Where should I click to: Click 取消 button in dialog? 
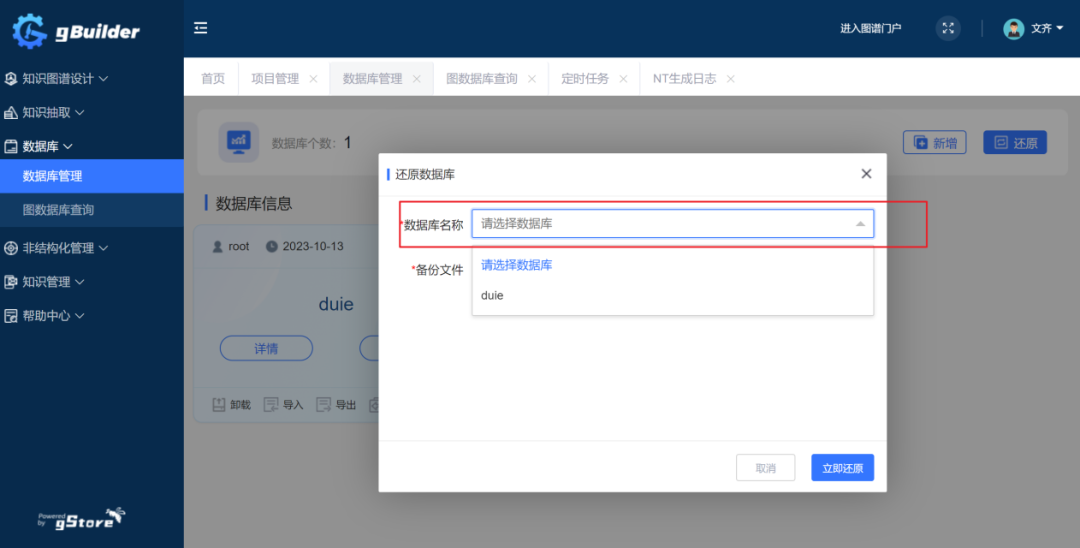click(x=766, y=468)
